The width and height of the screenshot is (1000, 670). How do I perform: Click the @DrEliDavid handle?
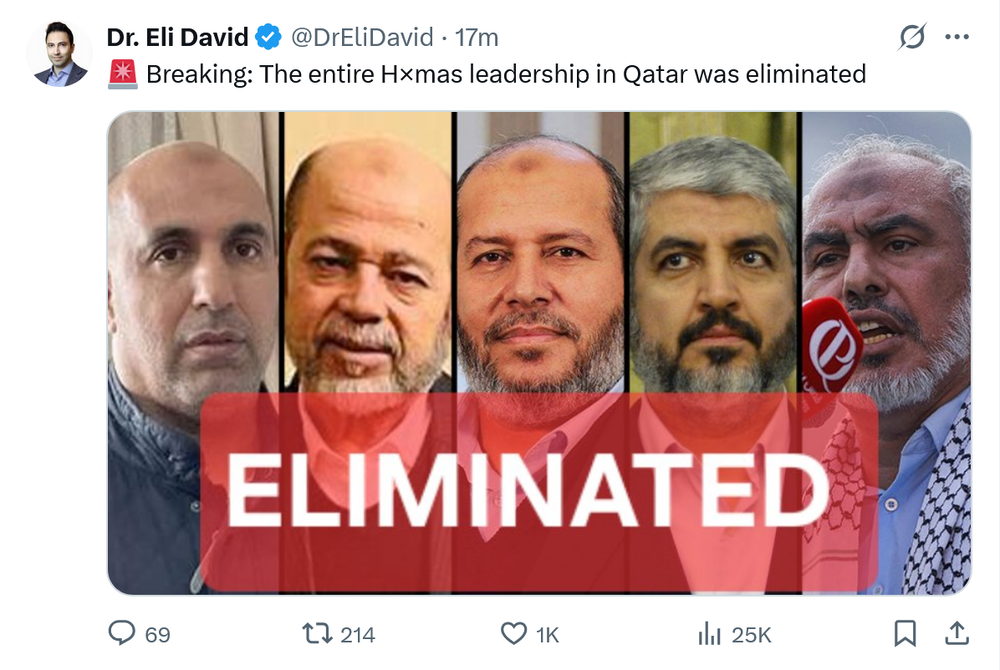(x=362, y=37)
